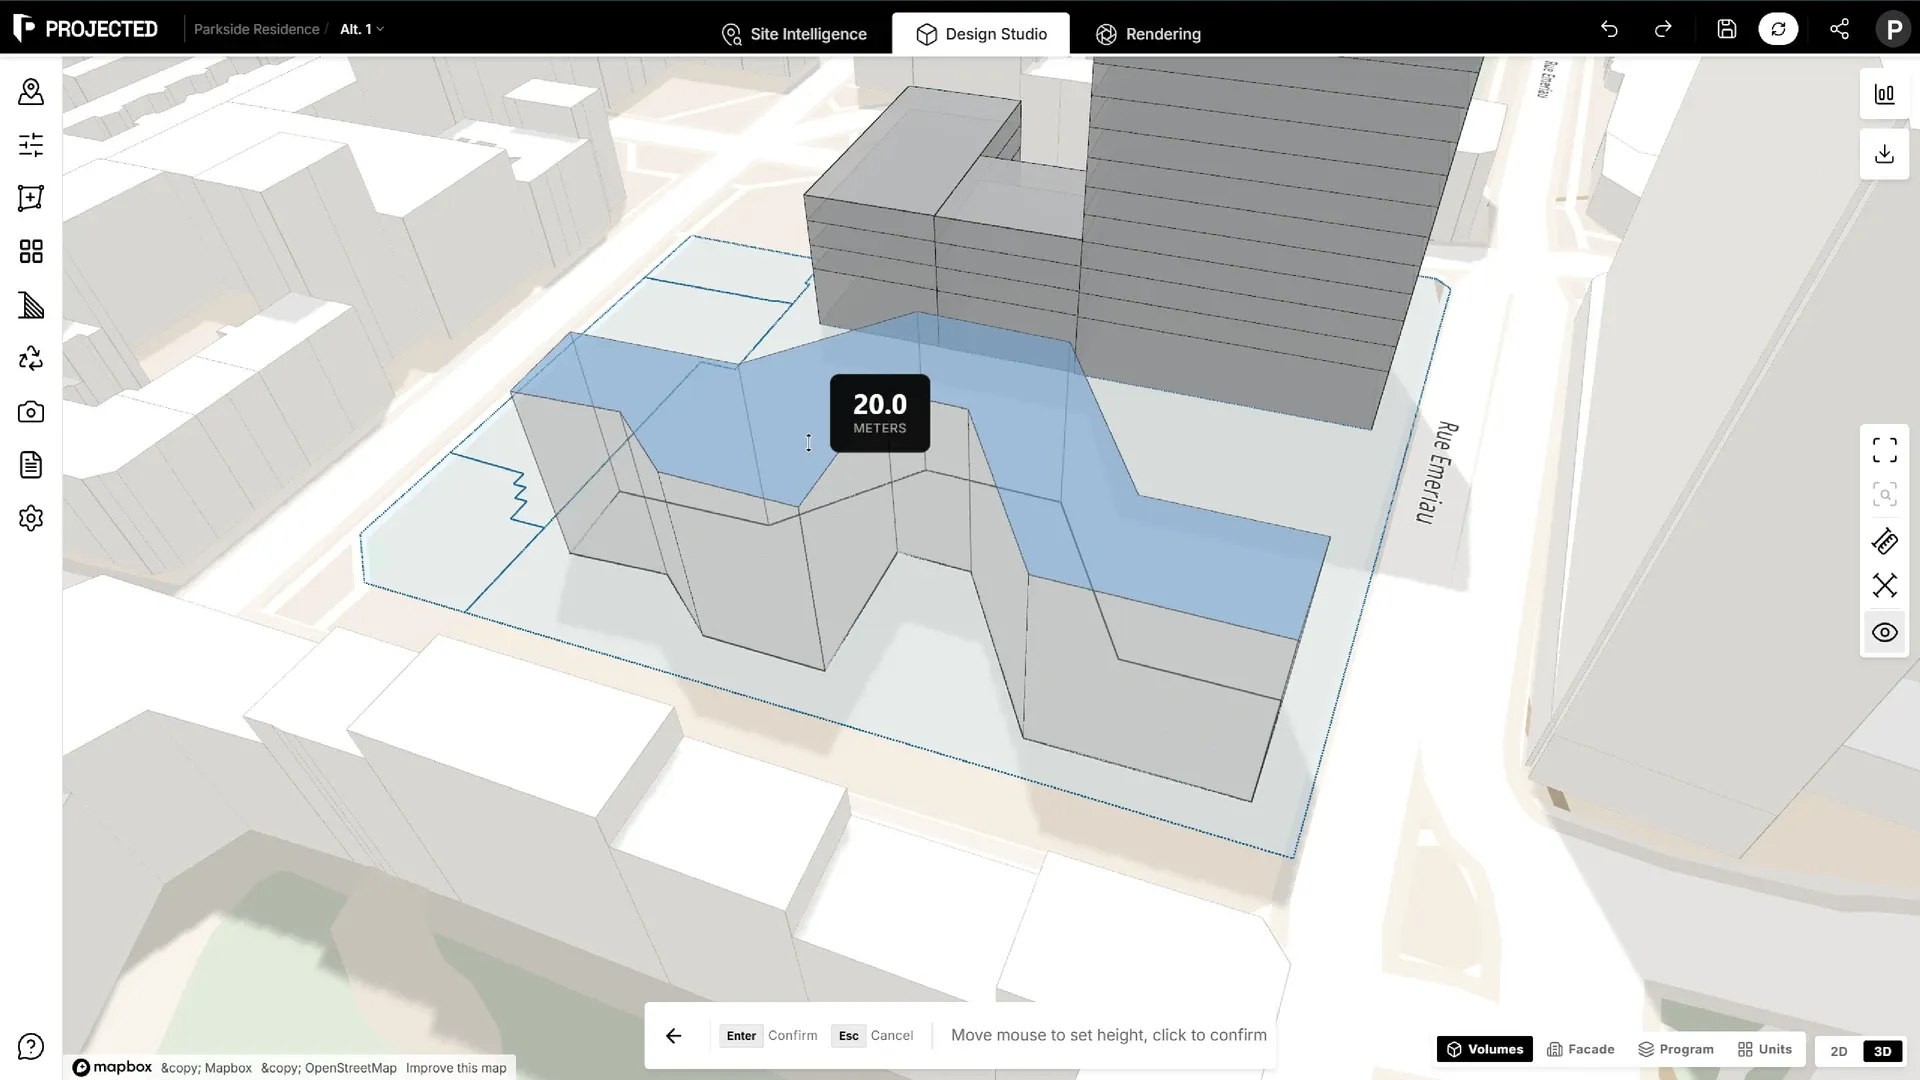
Task: Click the Projected logo
Action: (85, 29)
